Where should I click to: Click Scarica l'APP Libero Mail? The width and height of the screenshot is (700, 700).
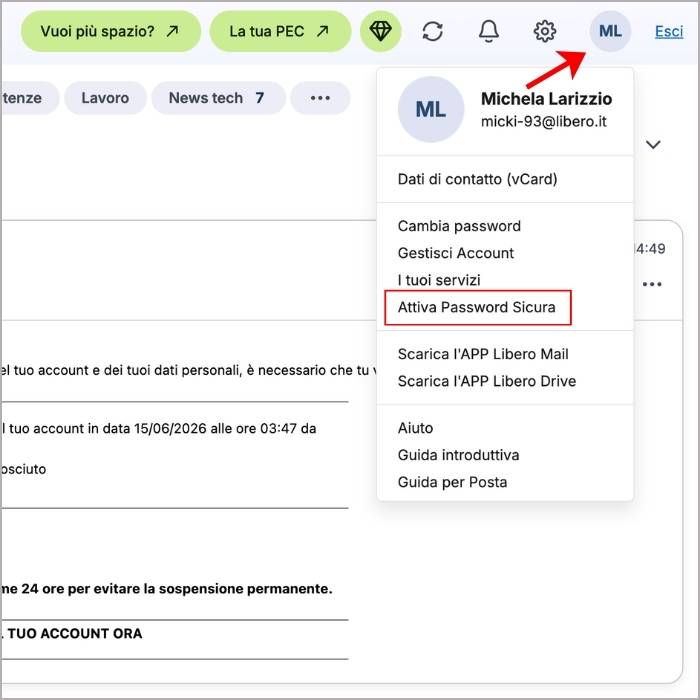[x=483, y=354]
